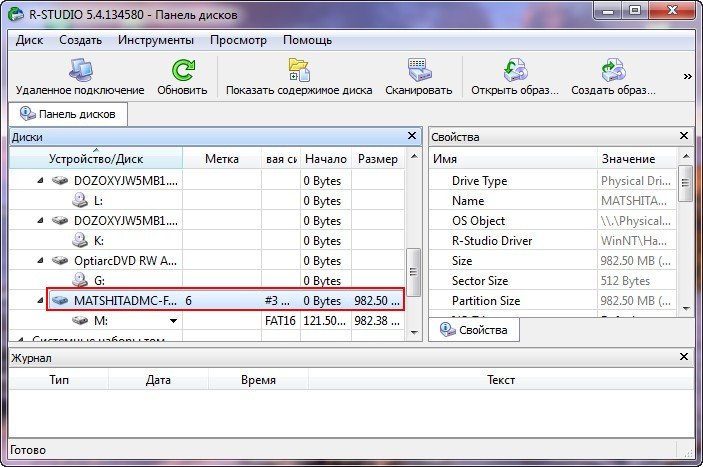Select the K: drive row

(207, 240)
